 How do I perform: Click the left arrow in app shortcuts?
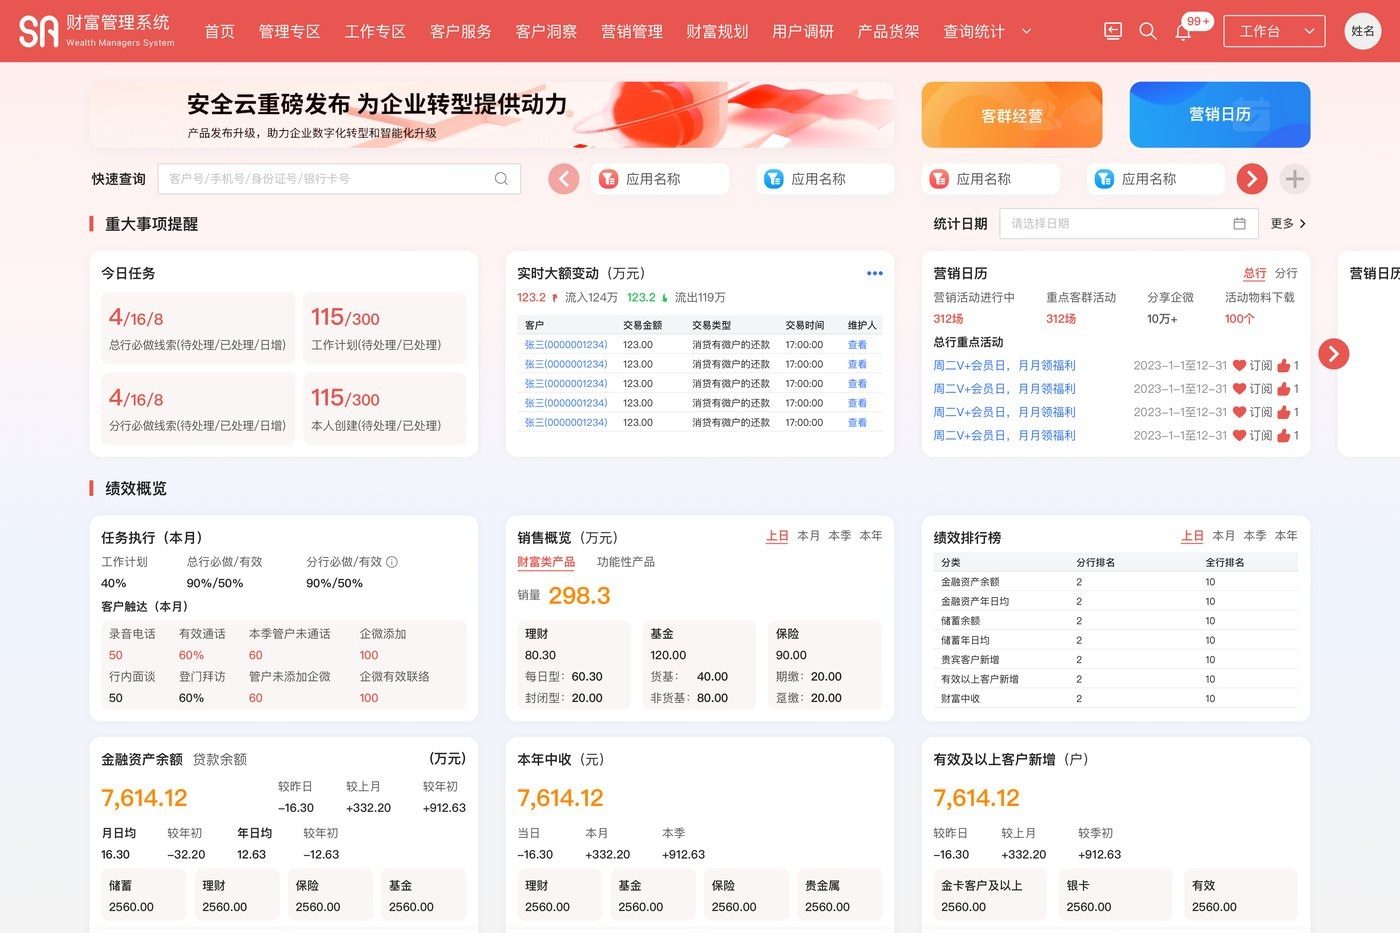pos(564,179)
